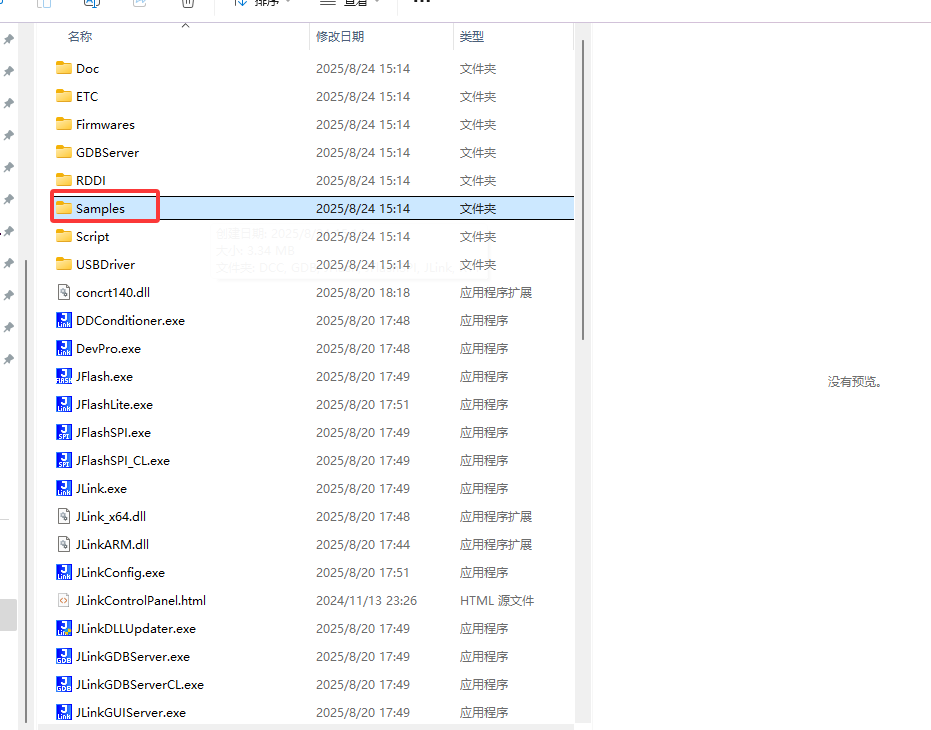Click the DevPro.exe application icon

coord(64,349)
